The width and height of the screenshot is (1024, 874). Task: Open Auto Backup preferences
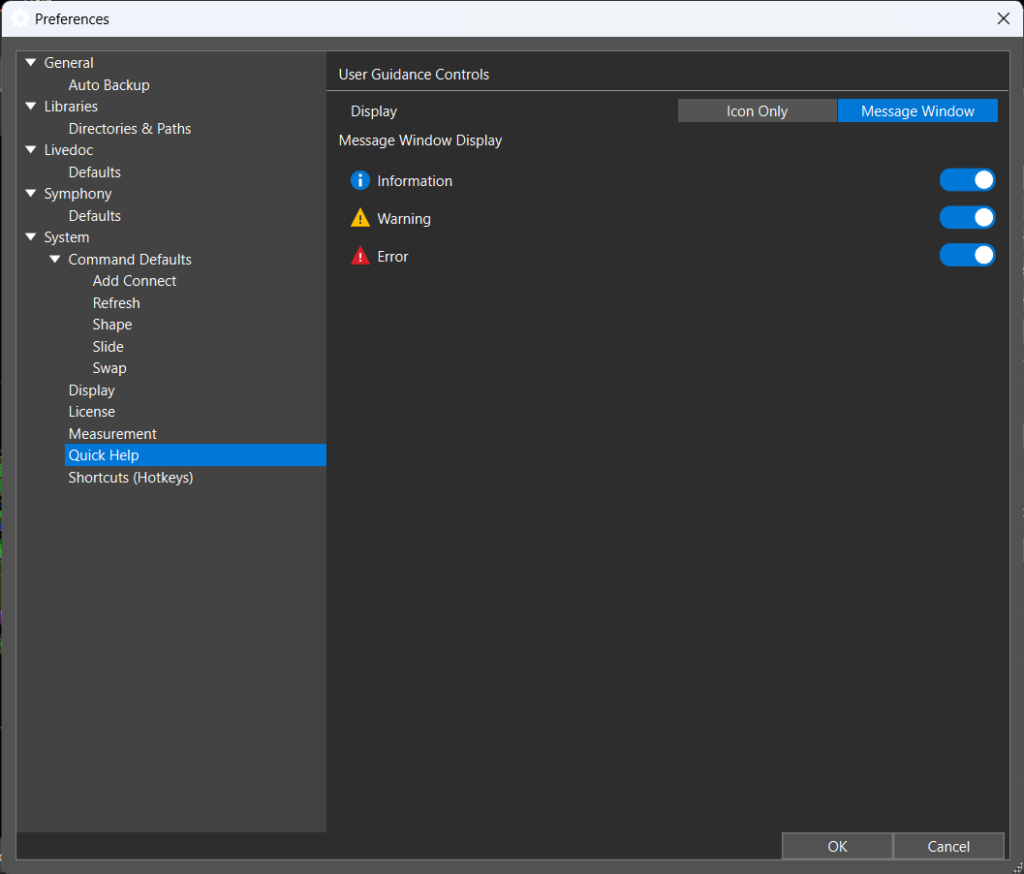coord(109,85)
